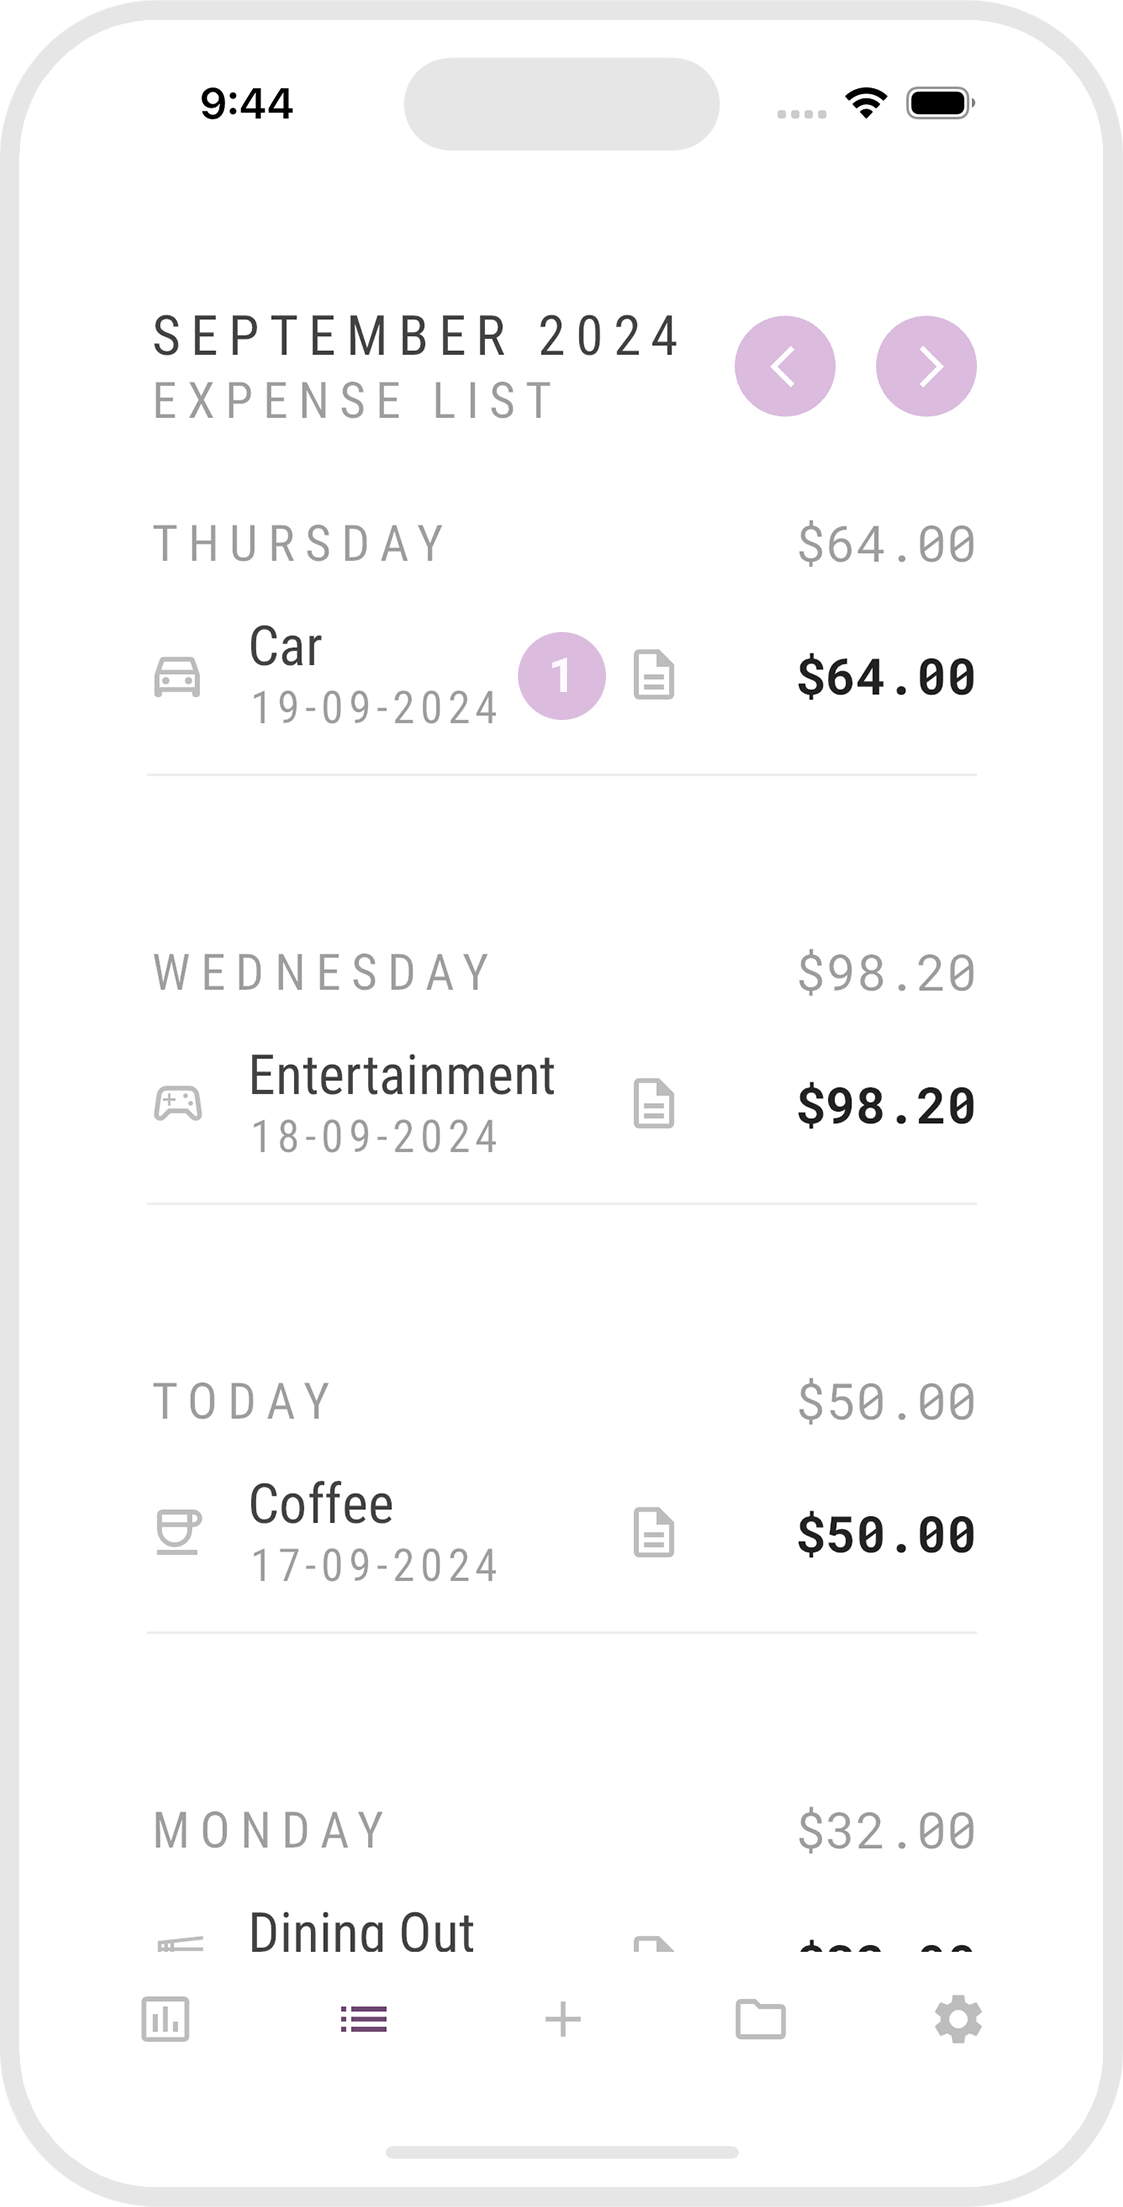Advance to next month with right chevron

(x=926, y=366)
